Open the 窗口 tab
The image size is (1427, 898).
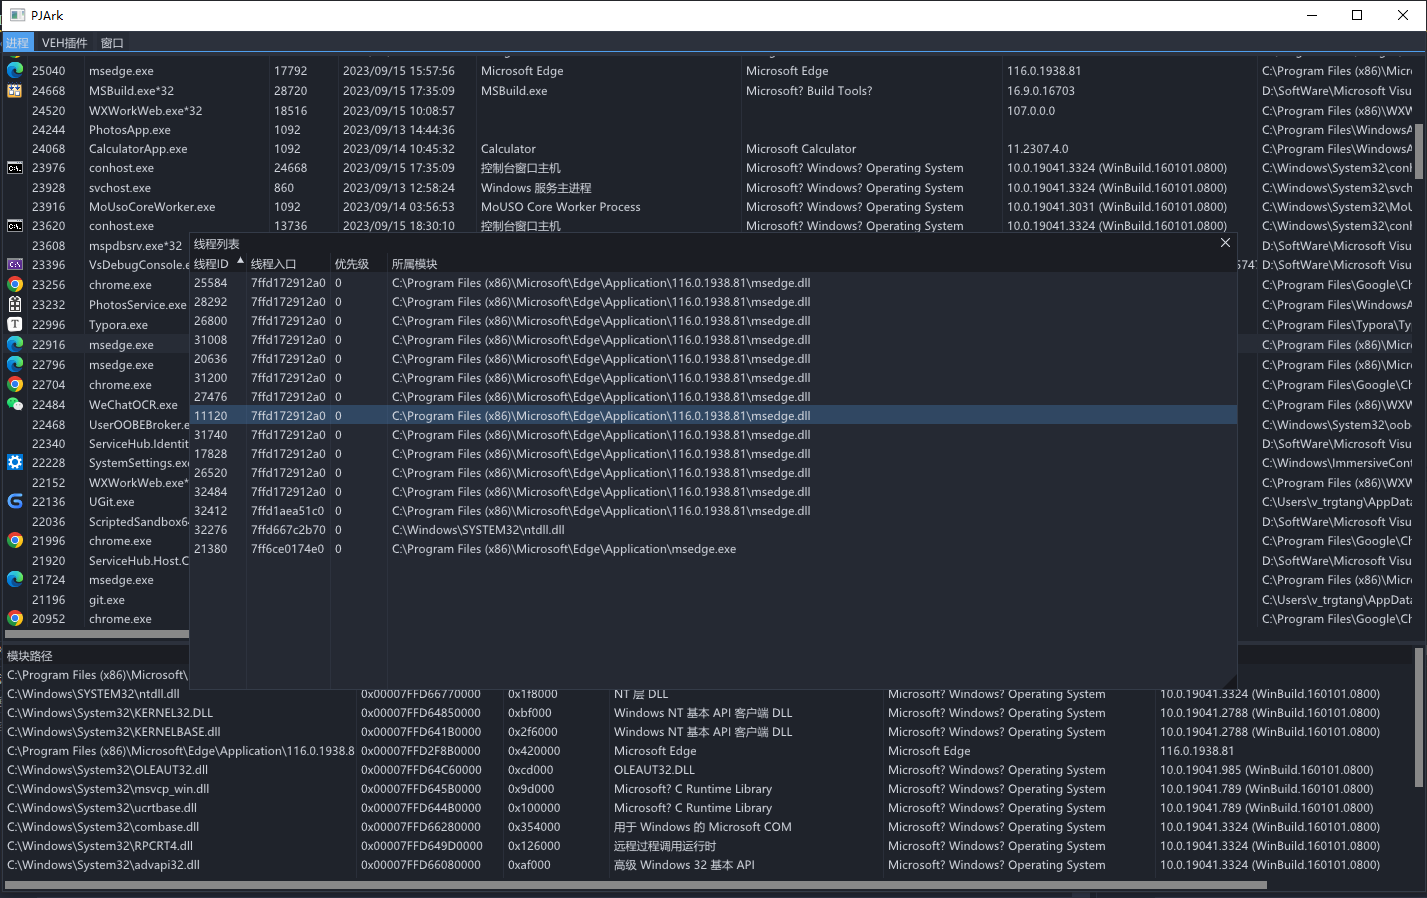(x=112, y=43)
